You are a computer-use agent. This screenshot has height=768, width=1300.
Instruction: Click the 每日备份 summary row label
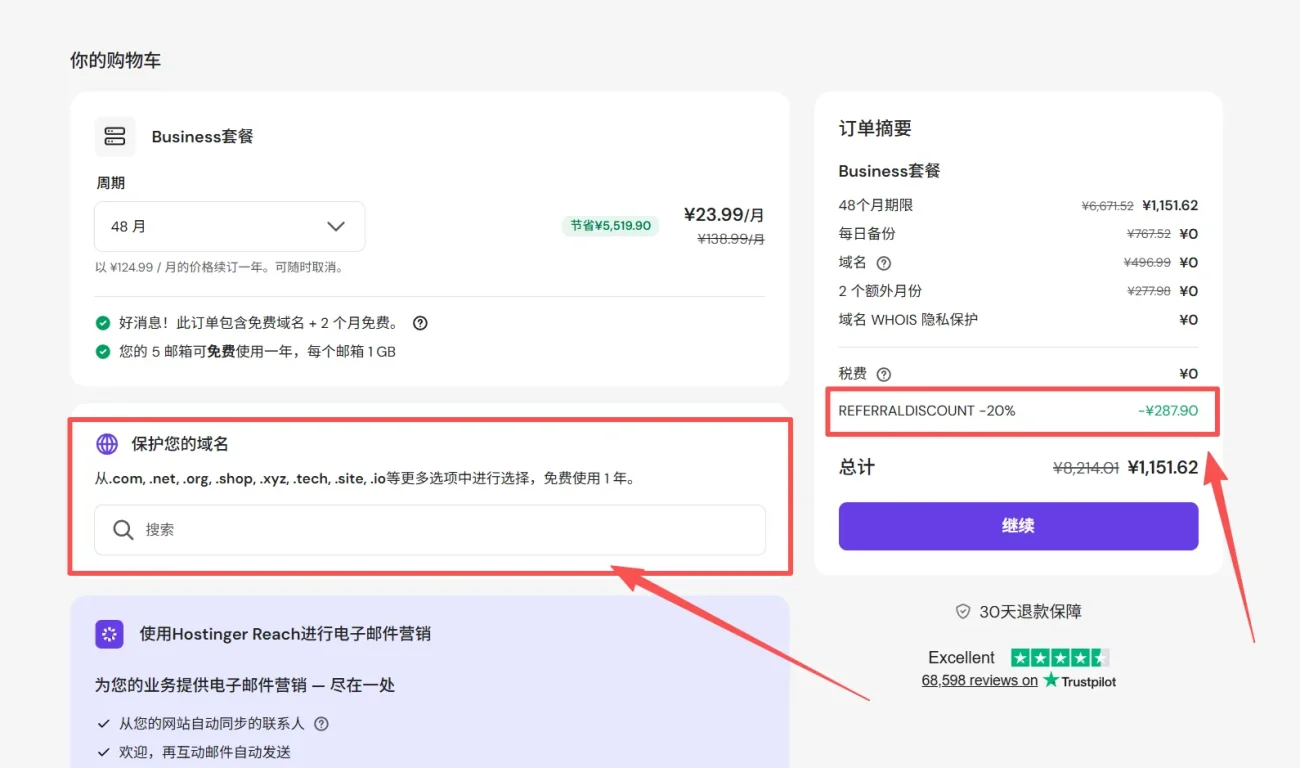click(867, 234)
